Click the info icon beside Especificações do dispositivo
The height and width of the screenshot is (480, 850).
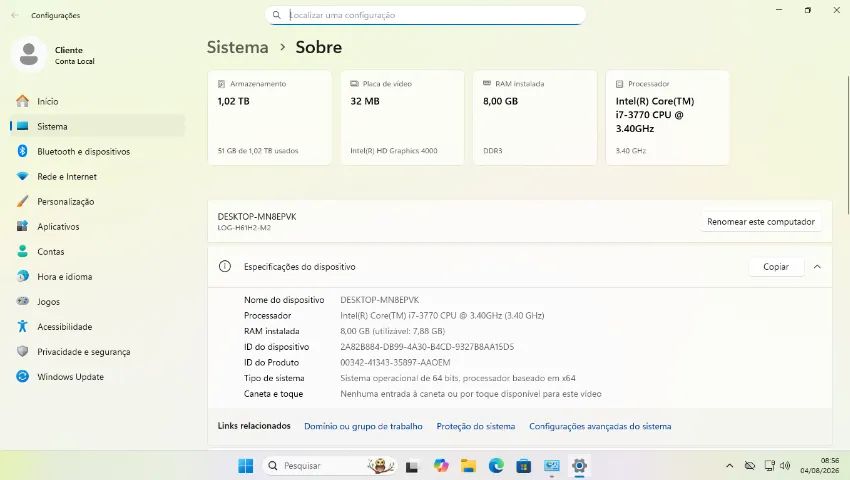pyautogui.click(x=224, y=266)
